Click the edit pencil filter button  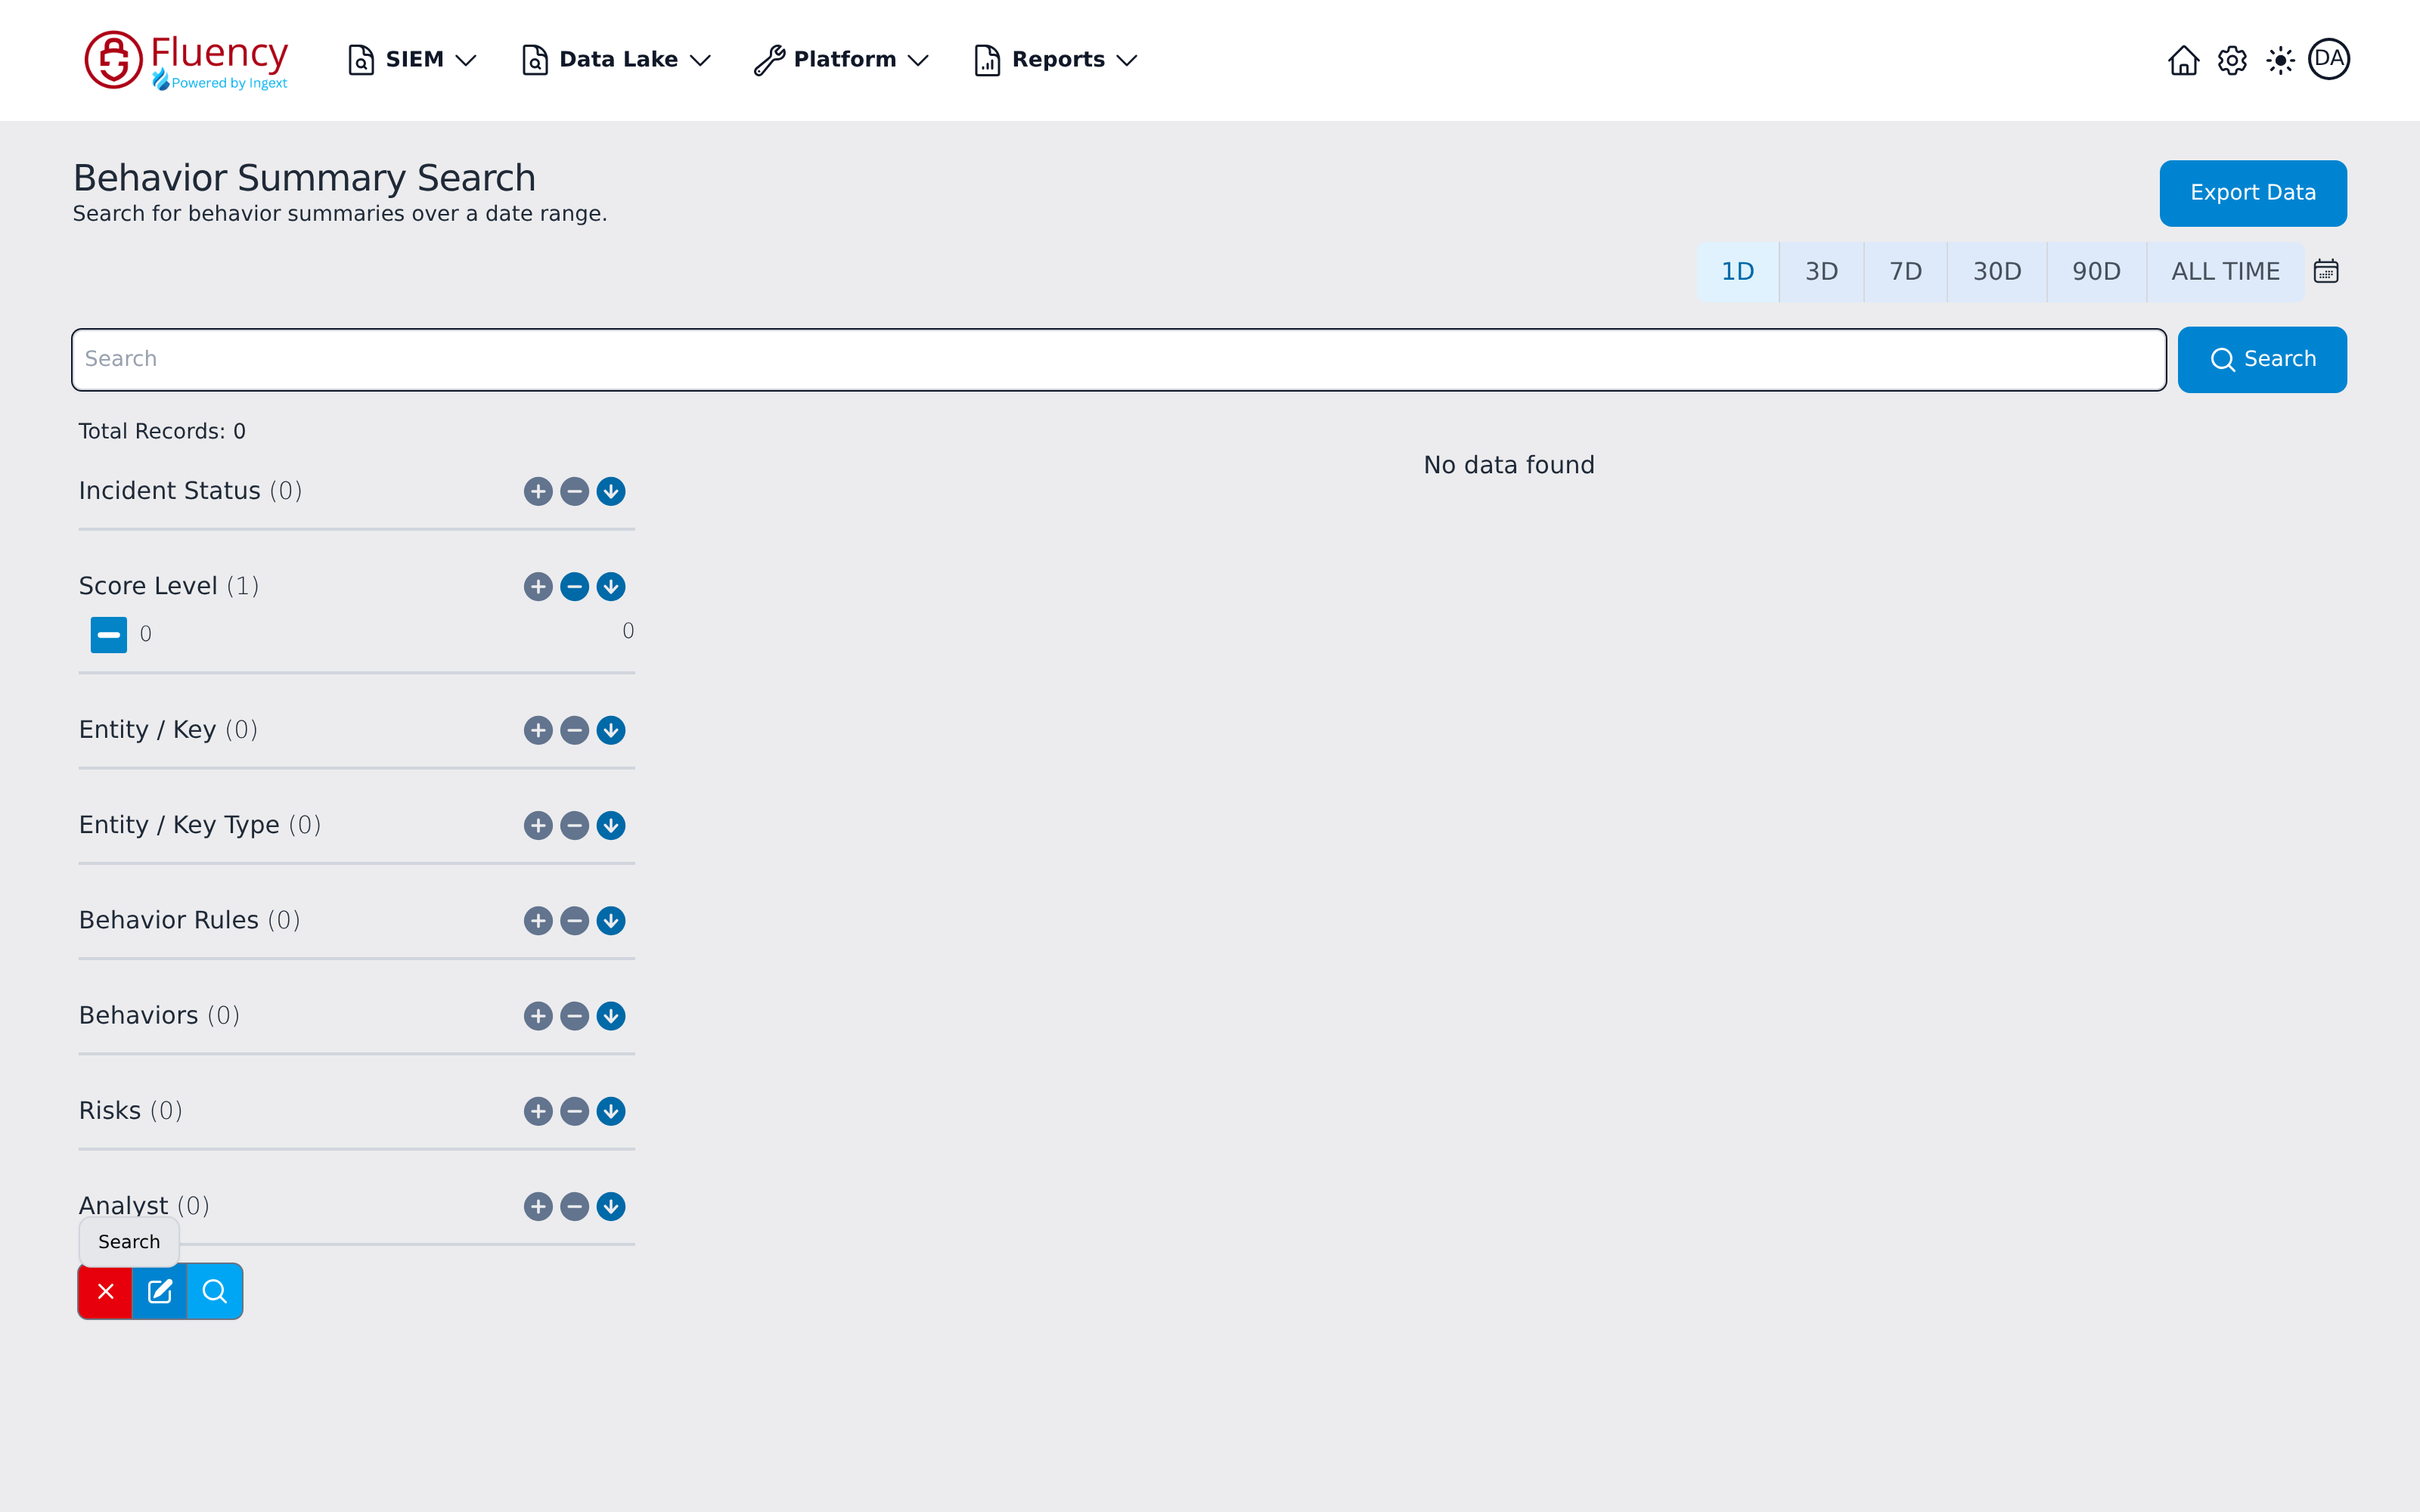(160, 1291)
